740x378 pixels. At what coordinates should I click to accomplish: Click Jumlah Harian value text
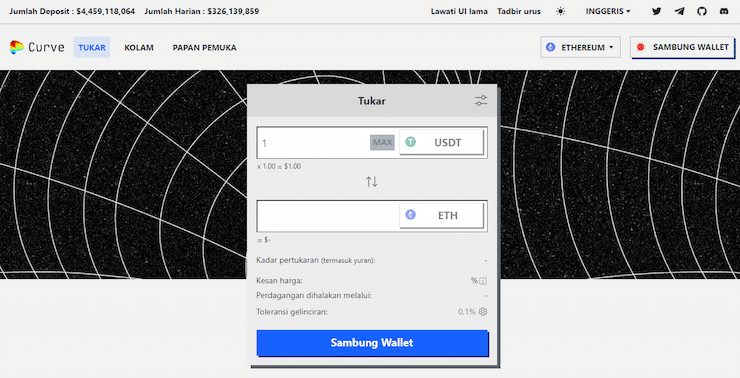233,11
